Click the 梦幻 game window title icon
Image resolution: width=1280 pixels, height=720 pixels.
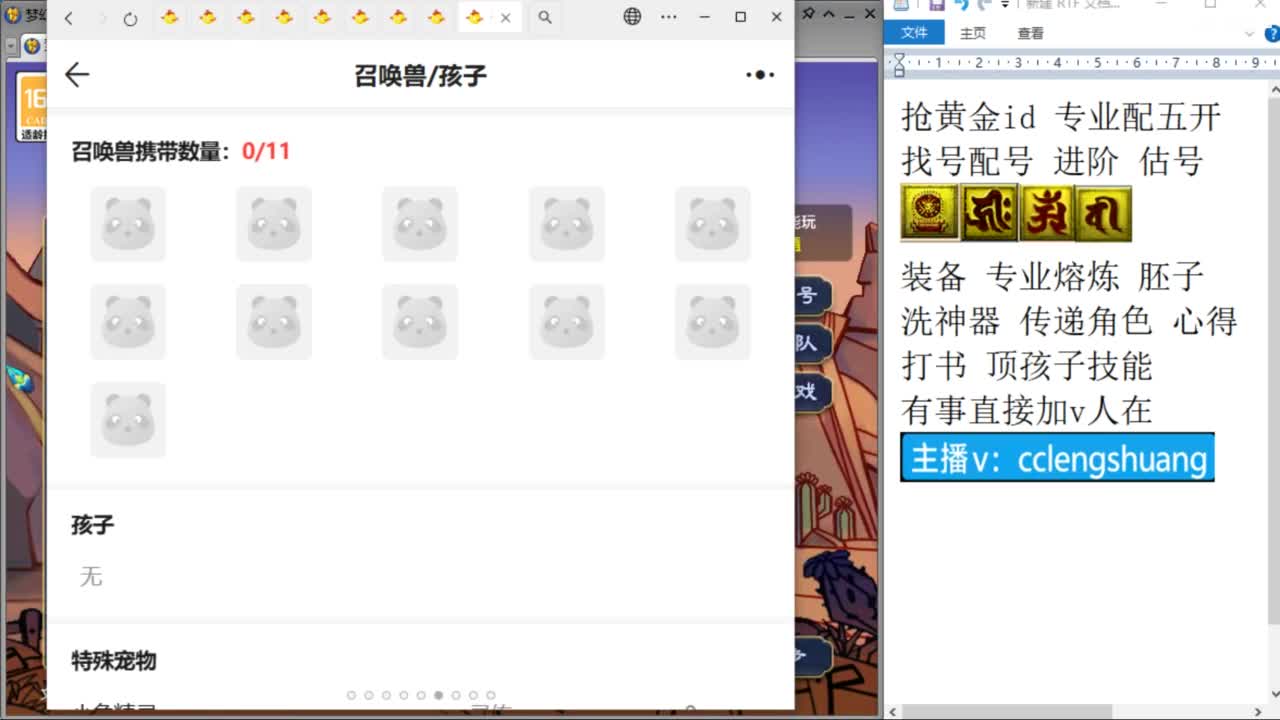(13, 14)
